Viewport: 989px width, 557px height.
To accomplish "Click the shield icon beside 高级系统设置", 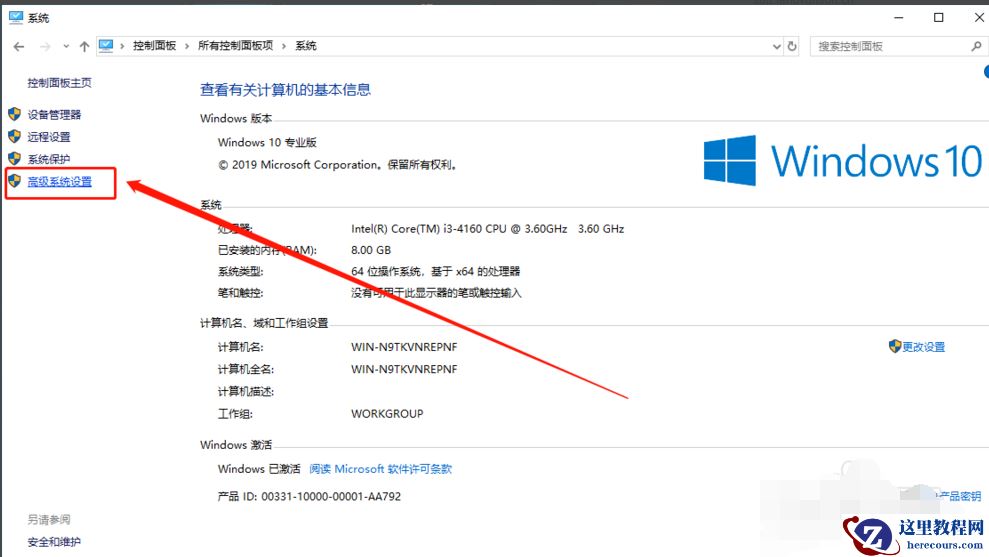I will 15,181.
